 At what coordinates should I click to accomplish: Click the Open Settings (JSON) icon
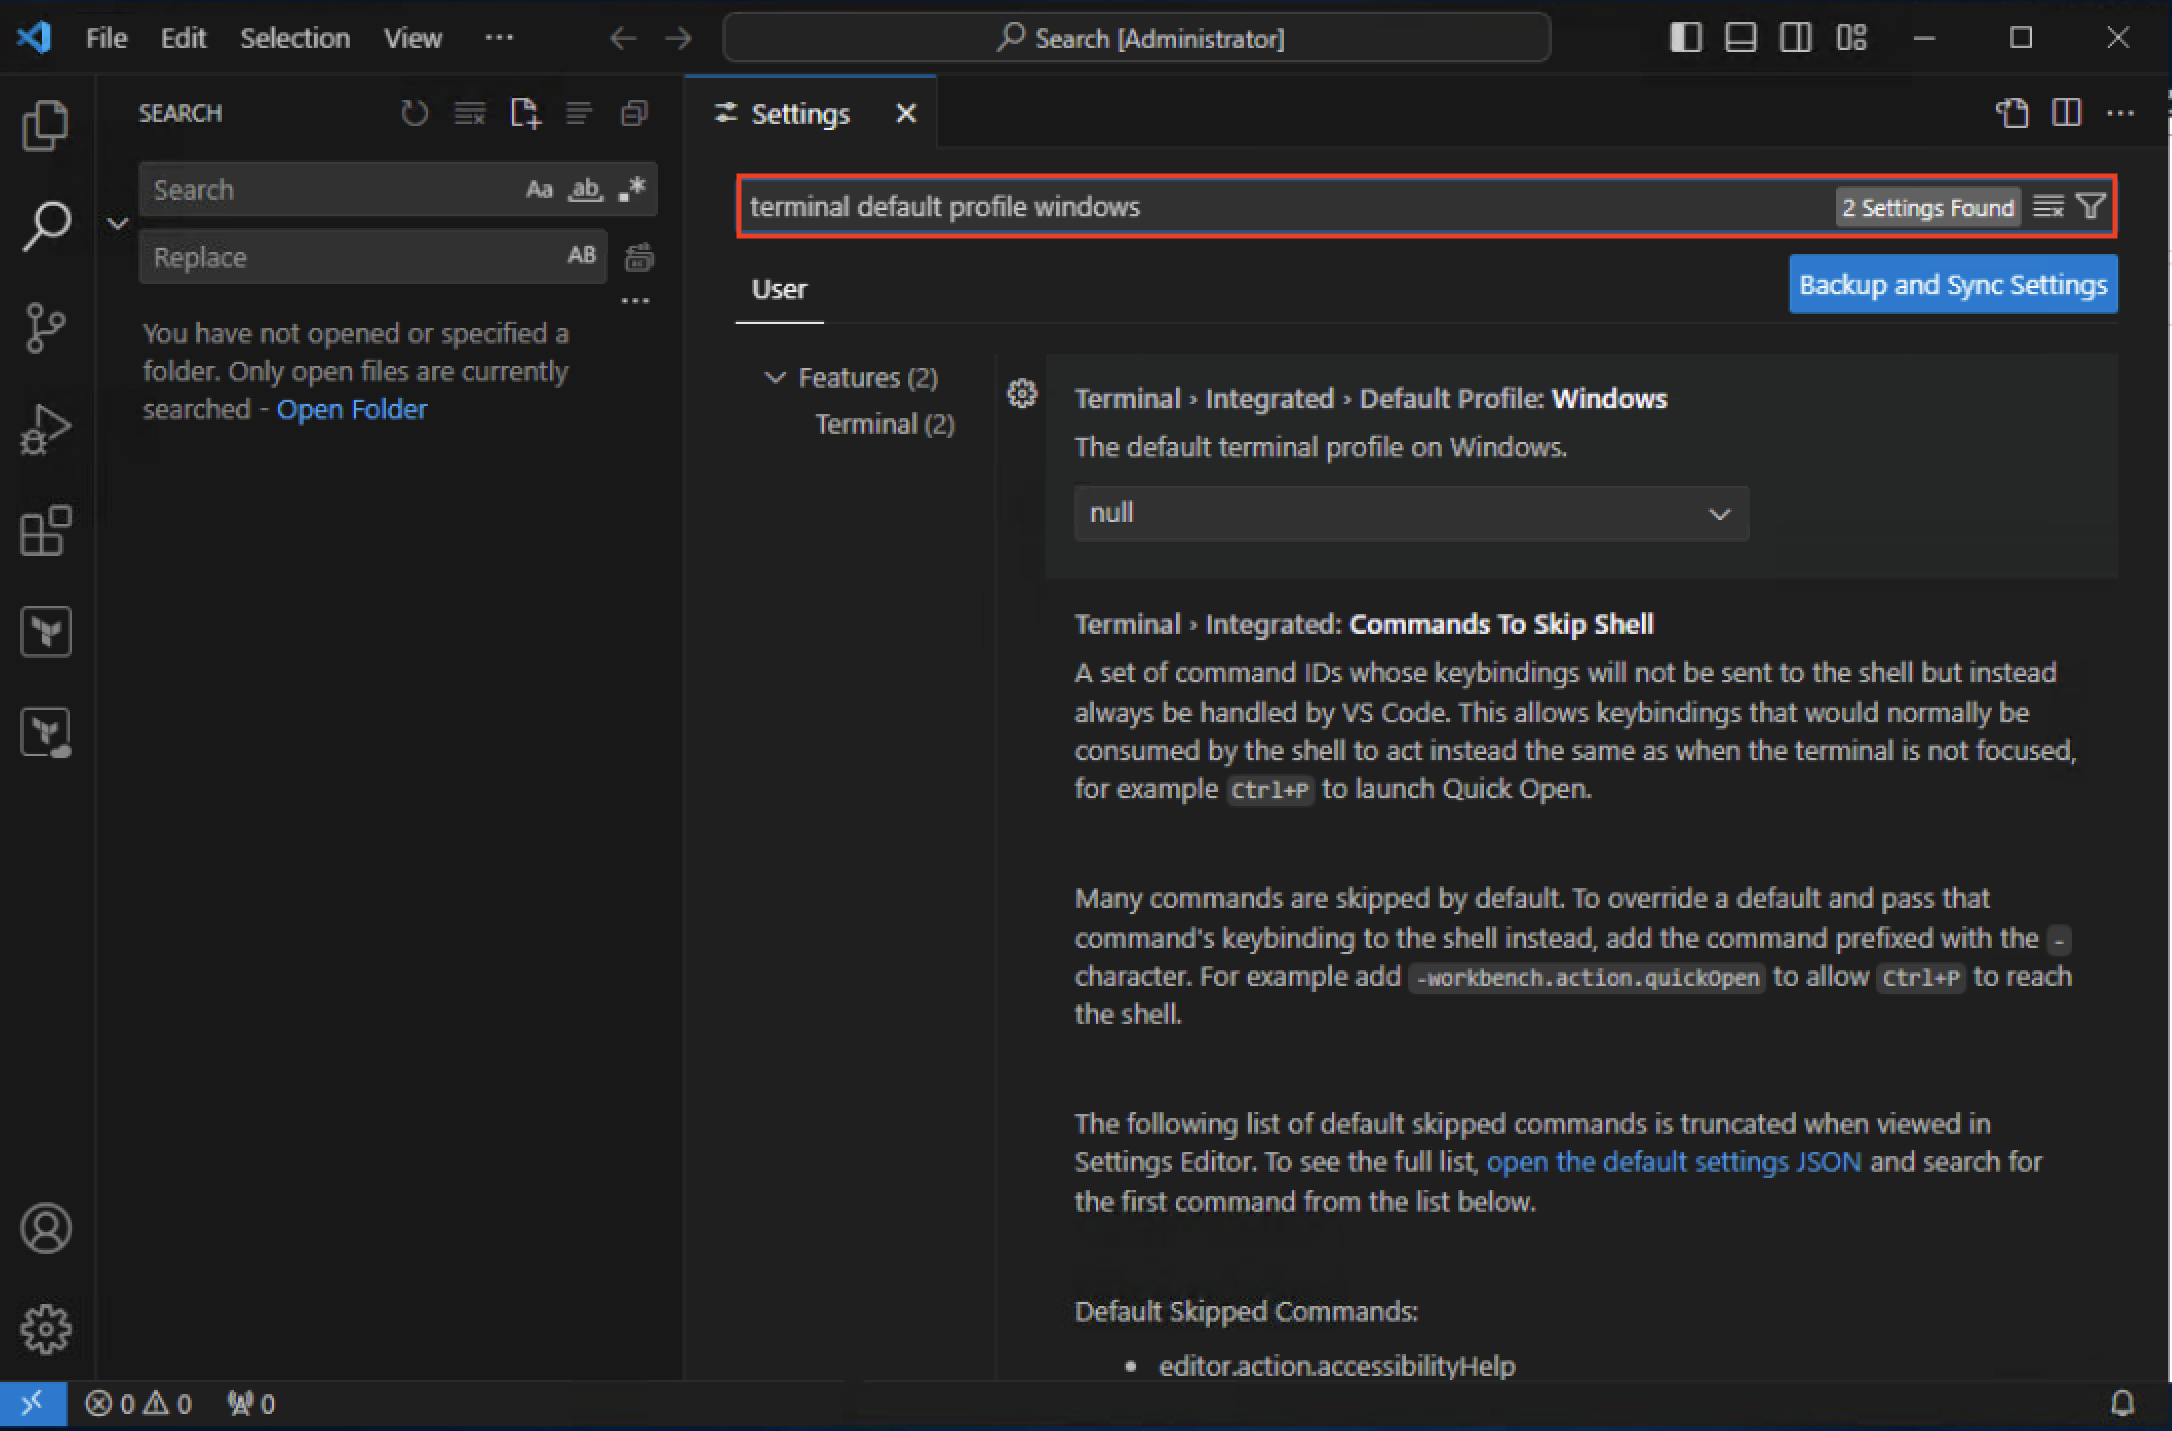(x=2012, y=113)
